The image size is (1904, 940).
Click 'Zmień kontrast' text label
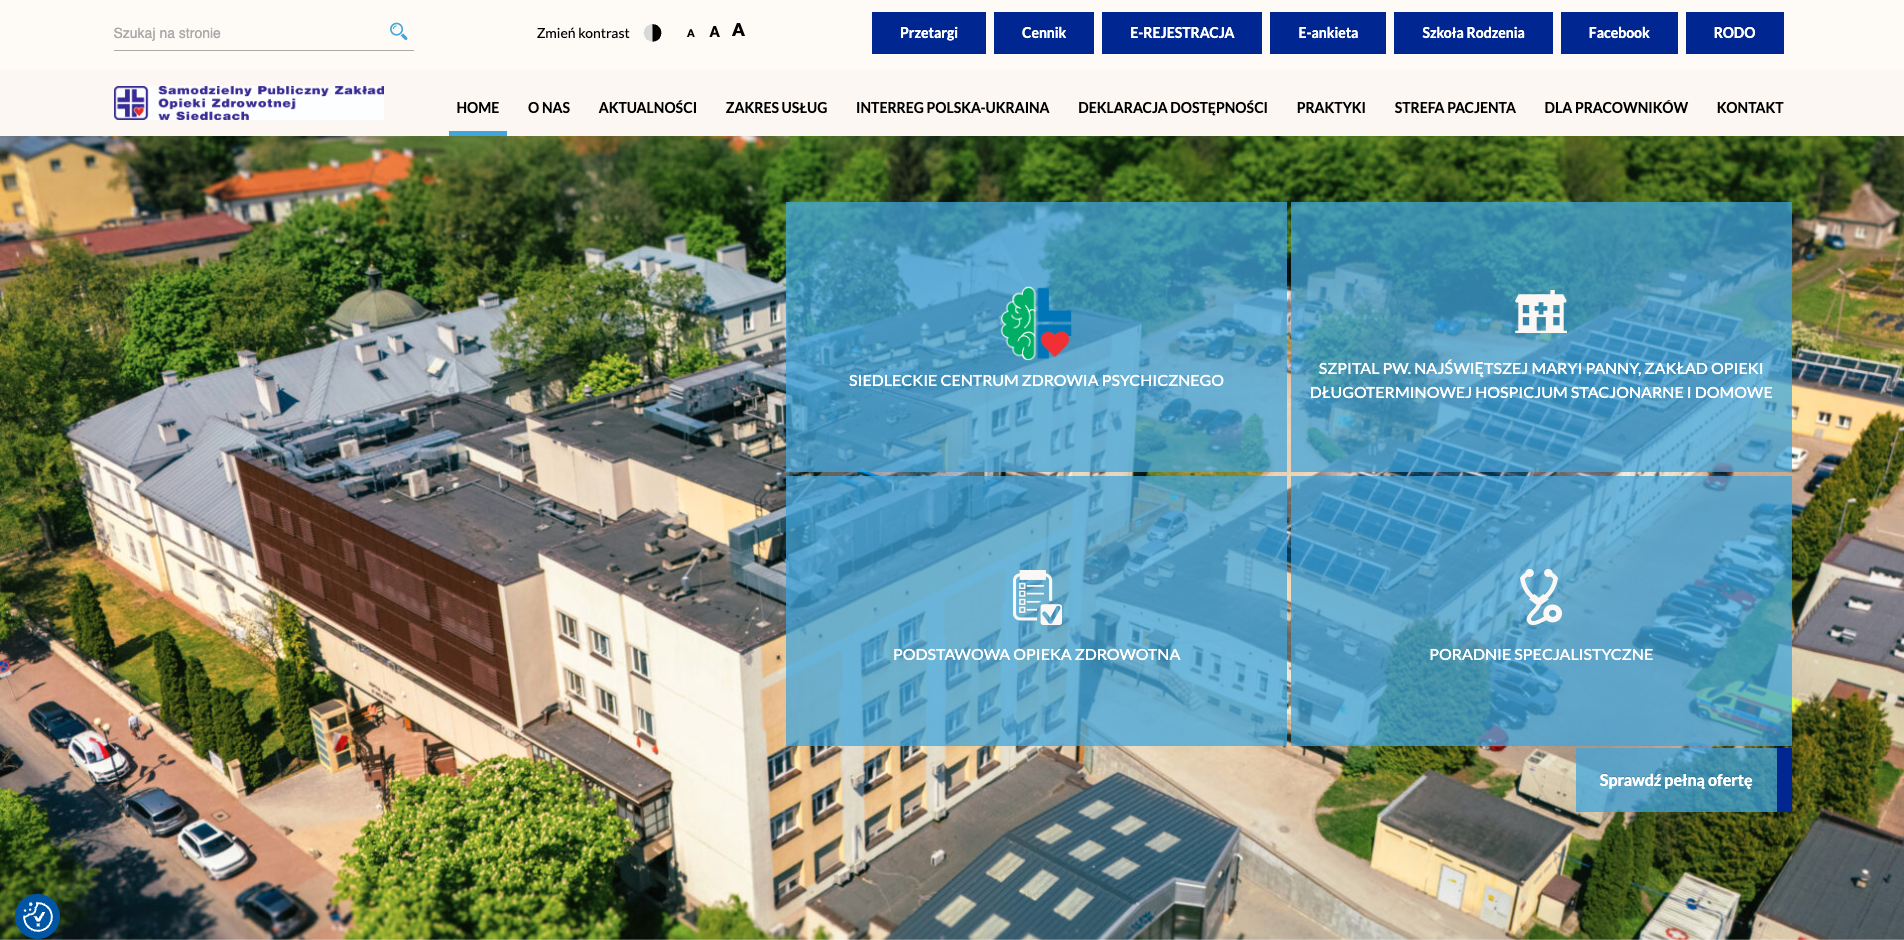(x=583, y=33)
